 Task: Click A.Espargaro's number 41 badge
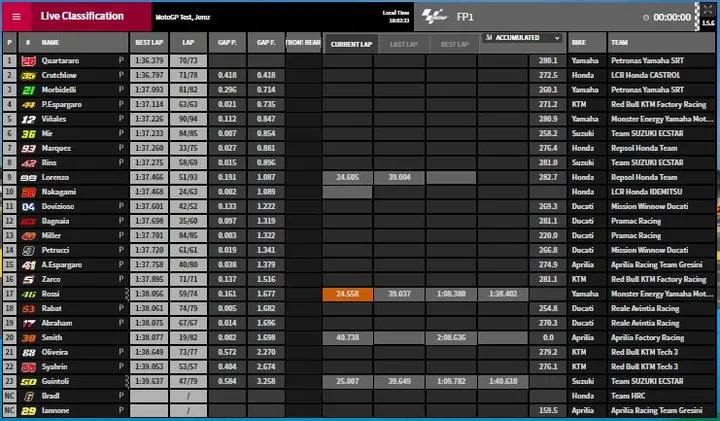(28, 265)
